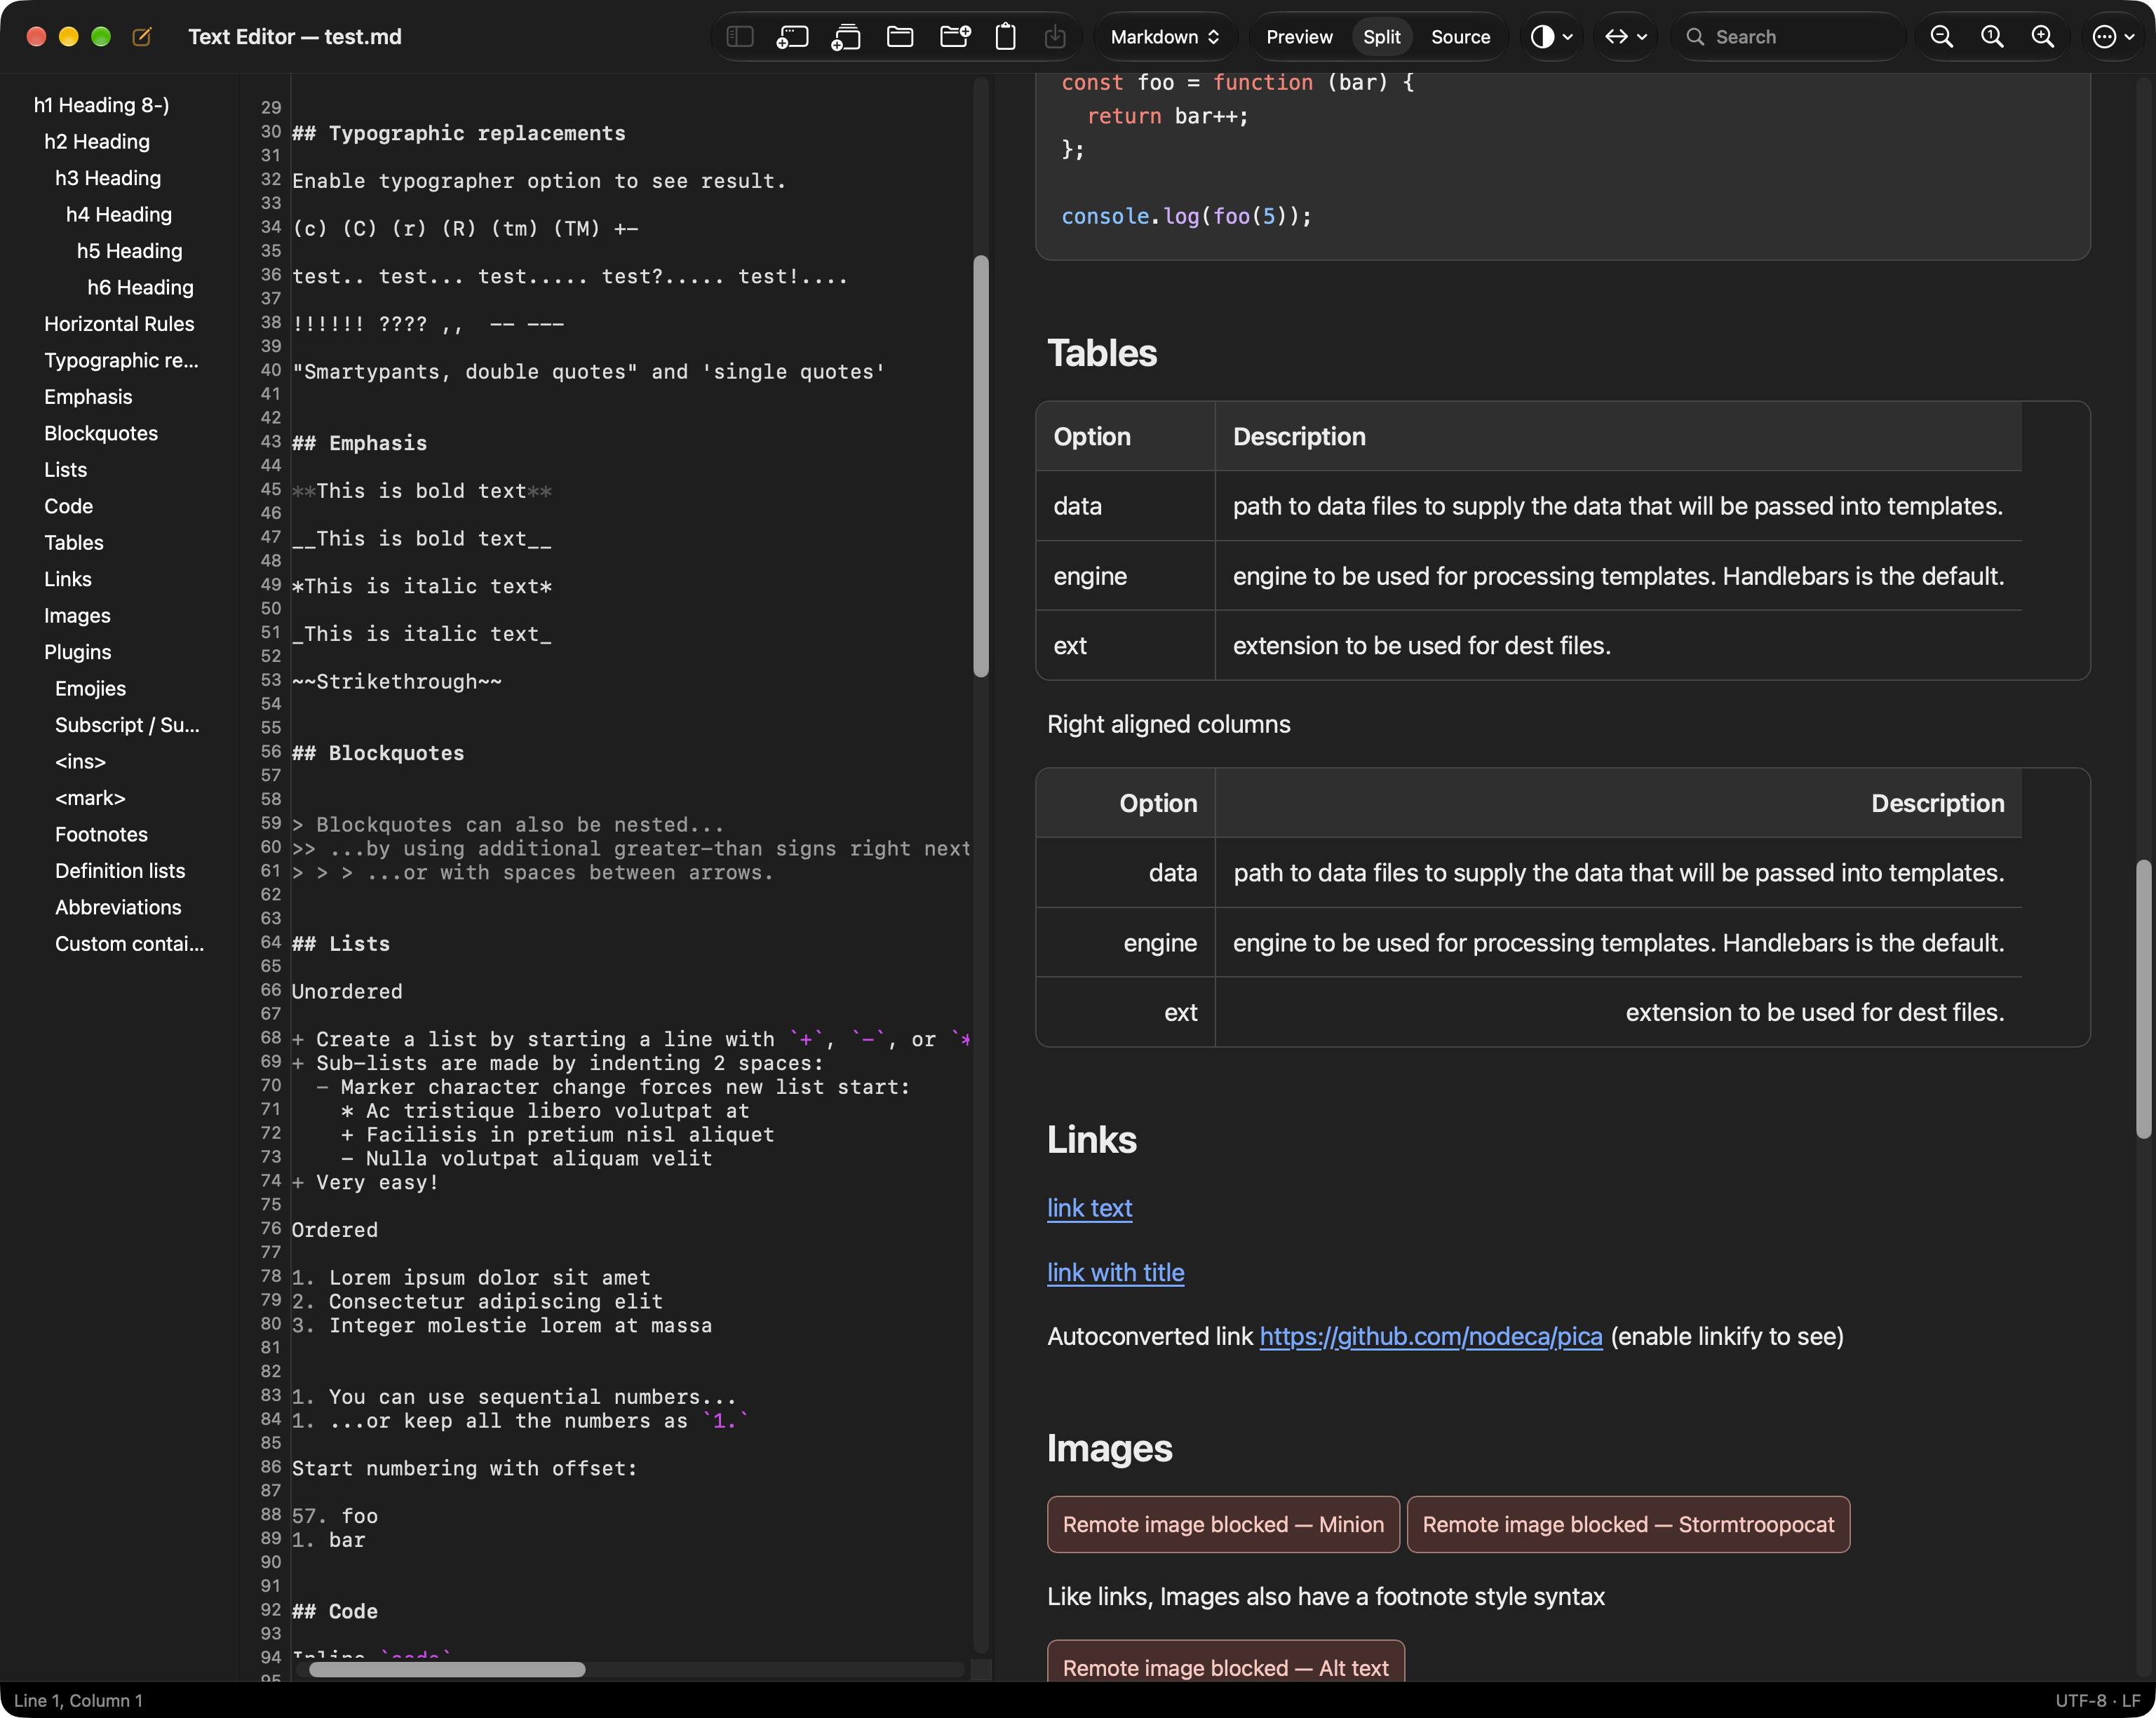This screenshot has height=1718, width=2156.
Task: Click the editor horizontal scrollbar thumb
Action: coord(447,1669)
